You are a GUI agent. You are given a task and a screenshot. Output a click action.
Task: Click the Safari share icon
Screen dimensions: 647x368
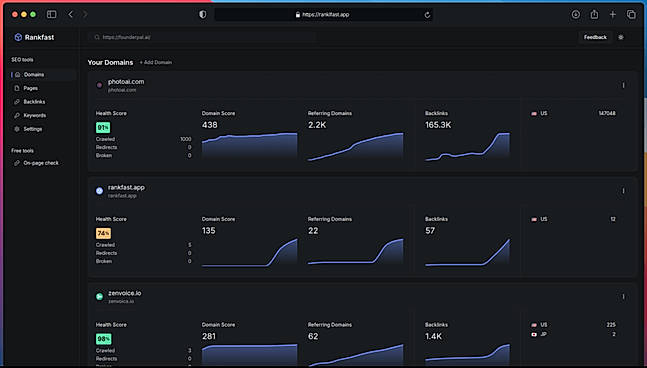(x=594, y=14)
